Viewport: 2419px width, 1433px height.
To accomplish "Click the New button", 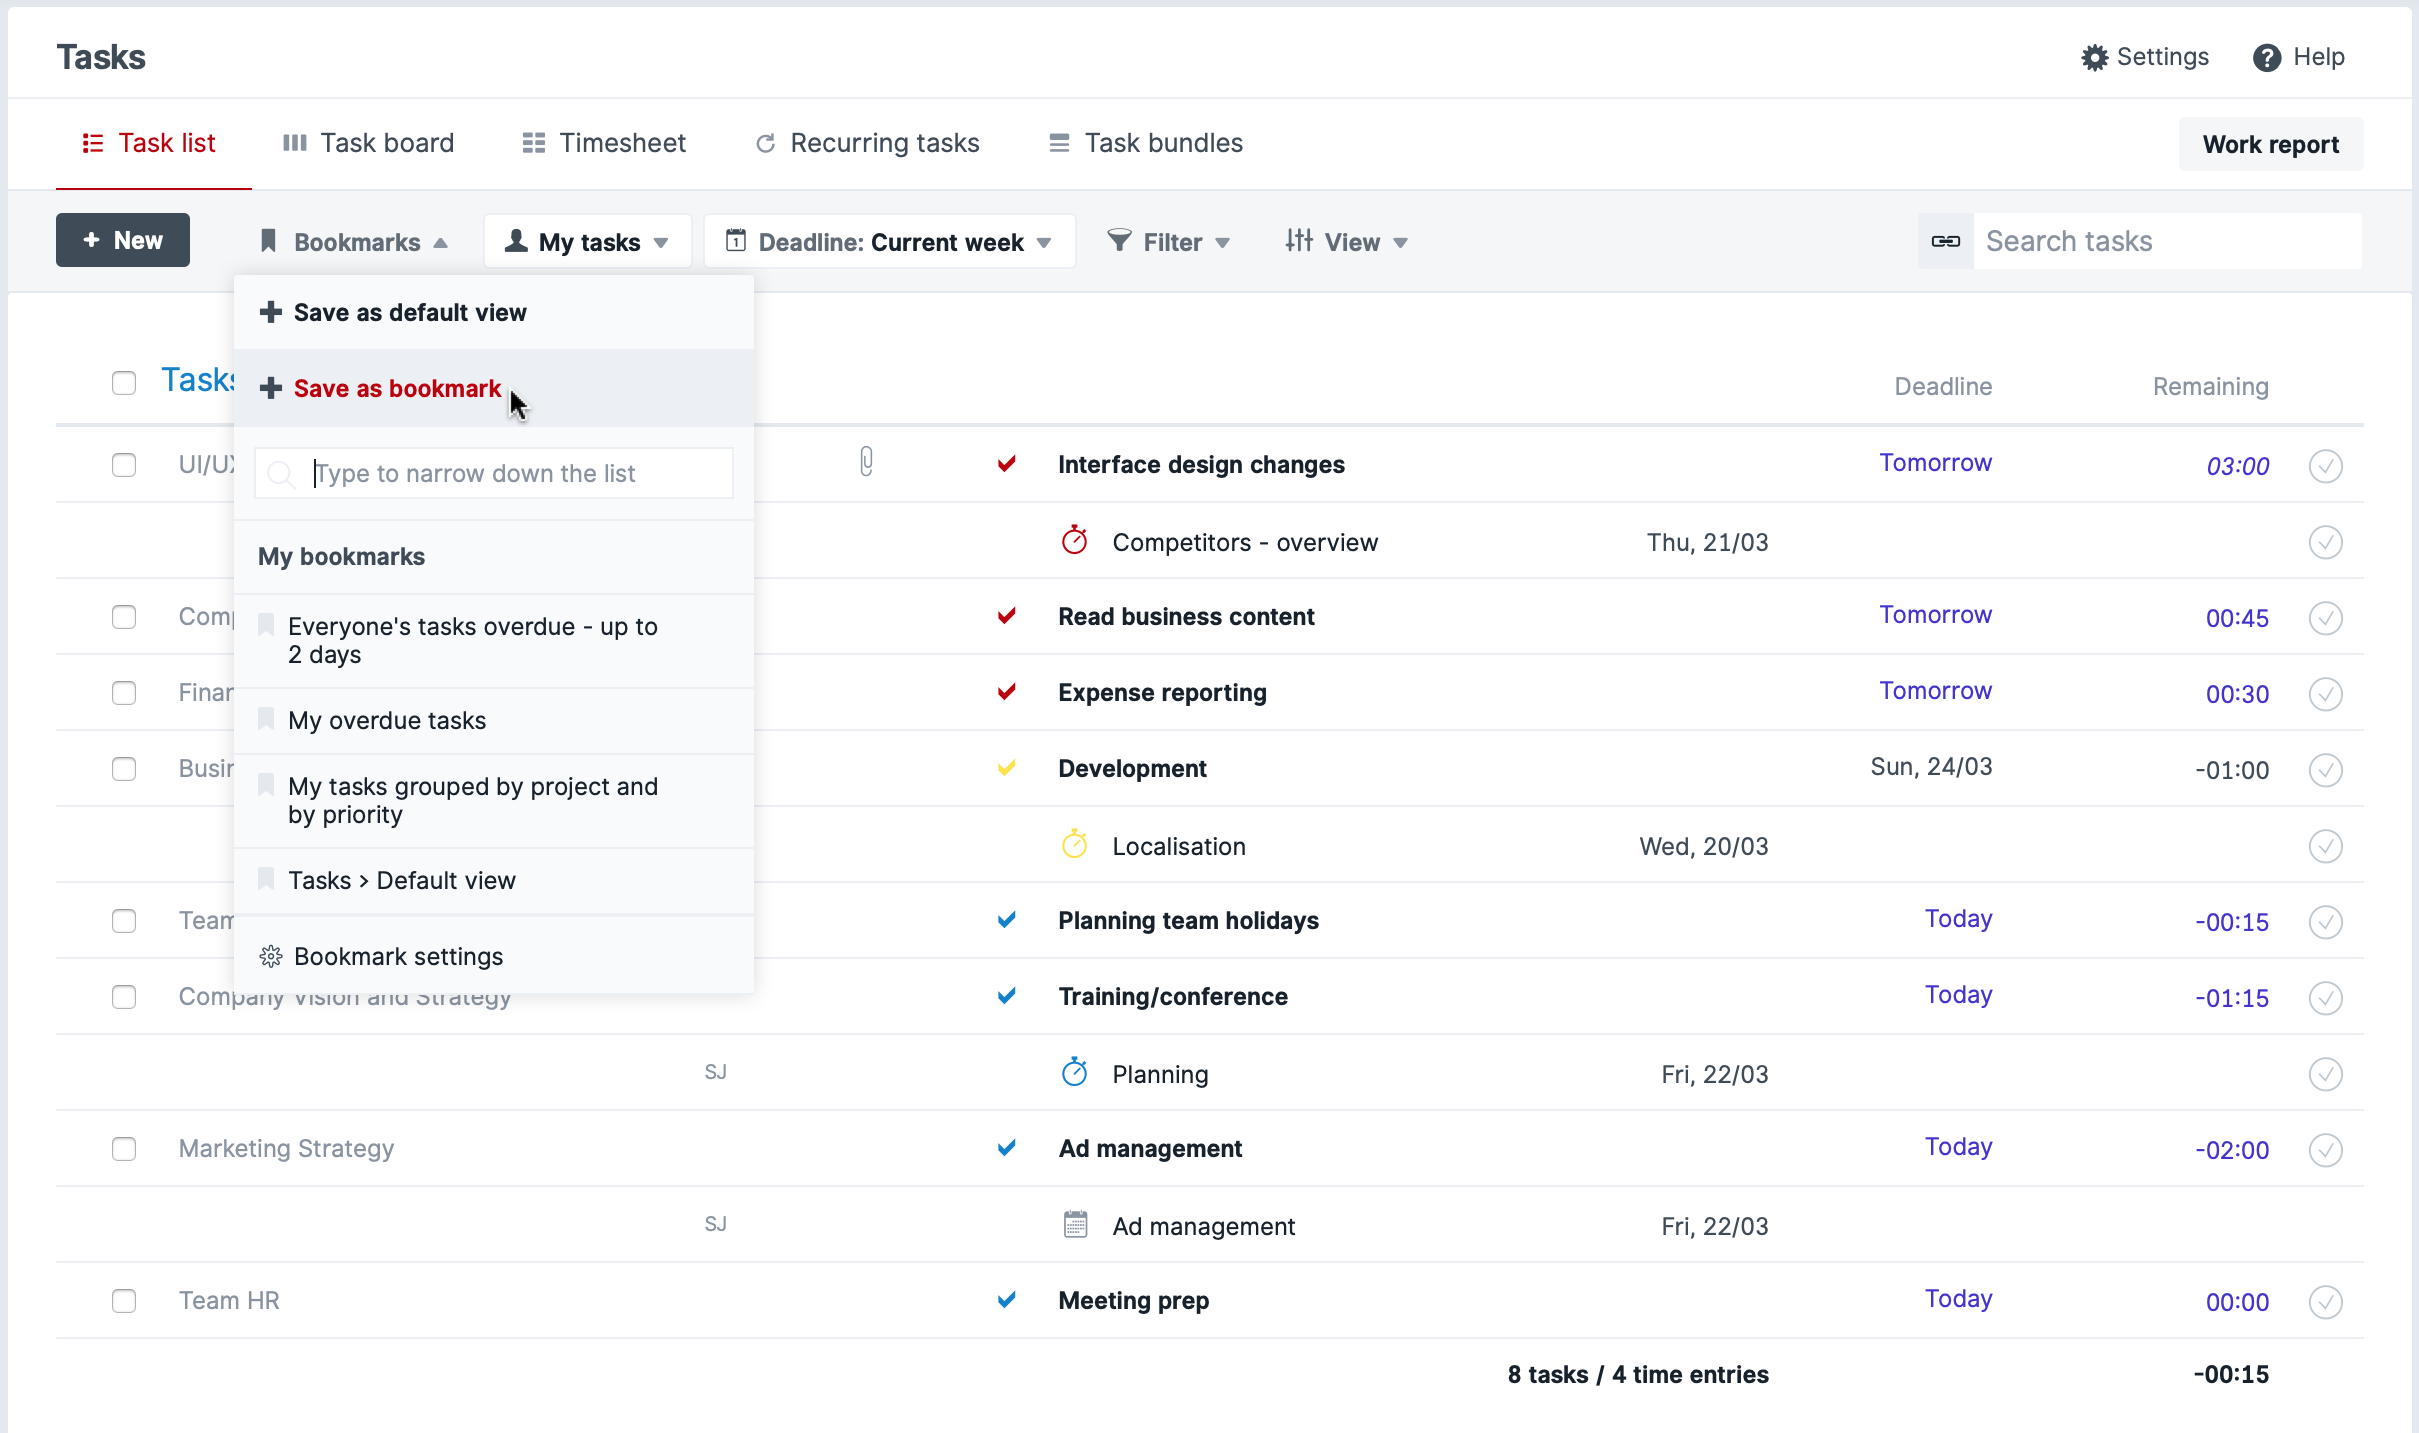I will (123, 240).
